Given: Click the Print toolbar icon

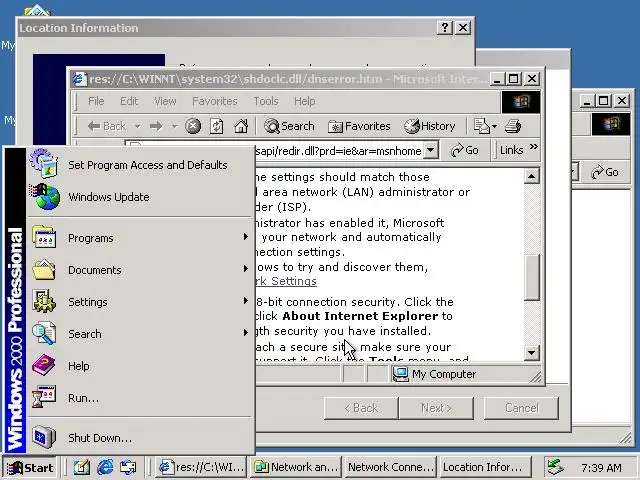Looking at the screenshot, I should [x=513, y=126].
